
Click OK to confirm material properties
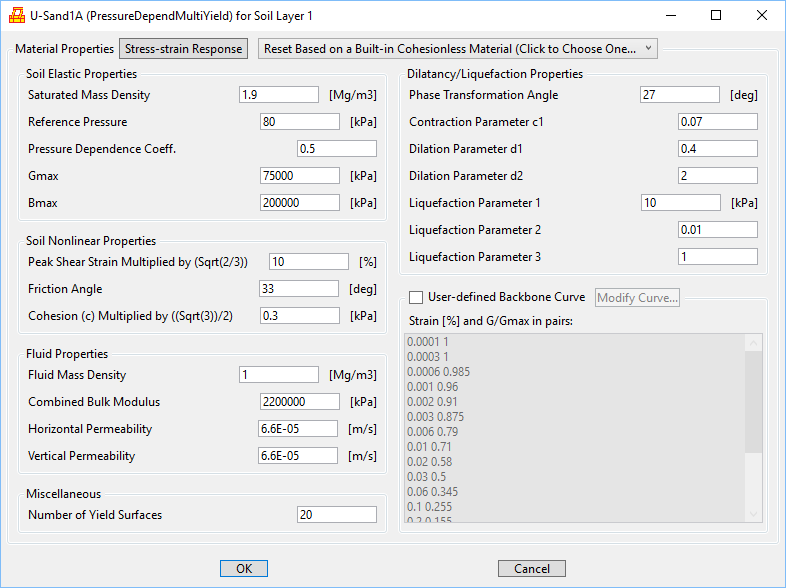click(x=244, y=568)
